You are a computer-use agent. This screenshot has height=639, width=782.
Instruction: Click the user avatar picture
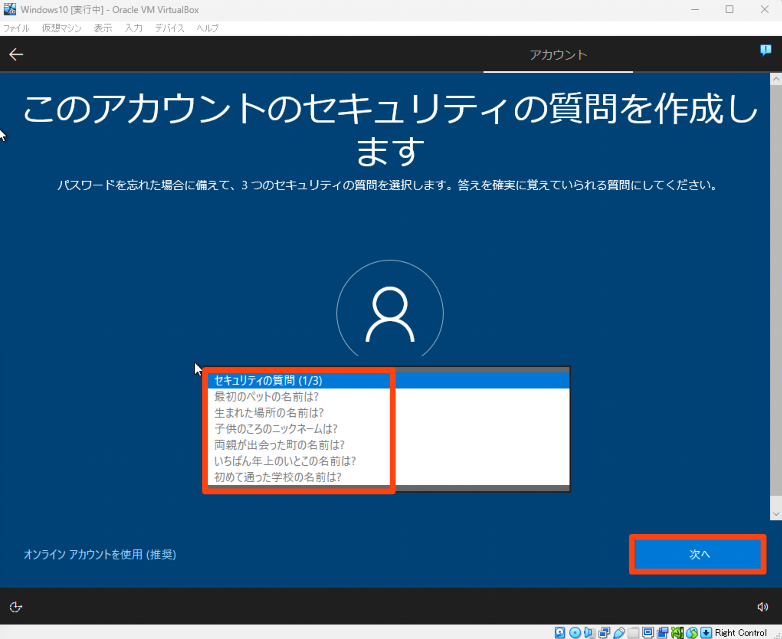pos(390,309)
